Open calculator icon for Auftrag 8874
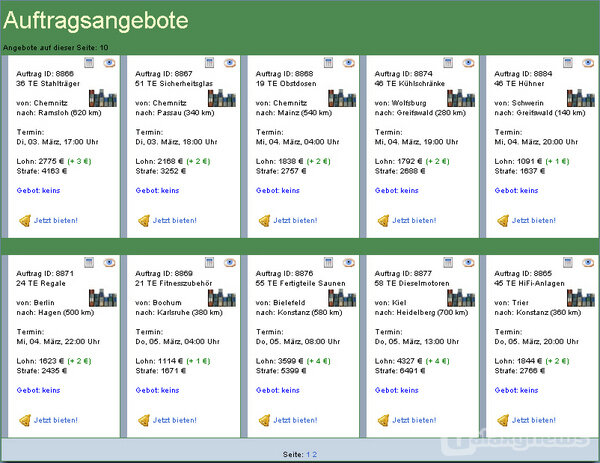Image resolution: width=600 pixels, height=463 pixels. (448, 63)
